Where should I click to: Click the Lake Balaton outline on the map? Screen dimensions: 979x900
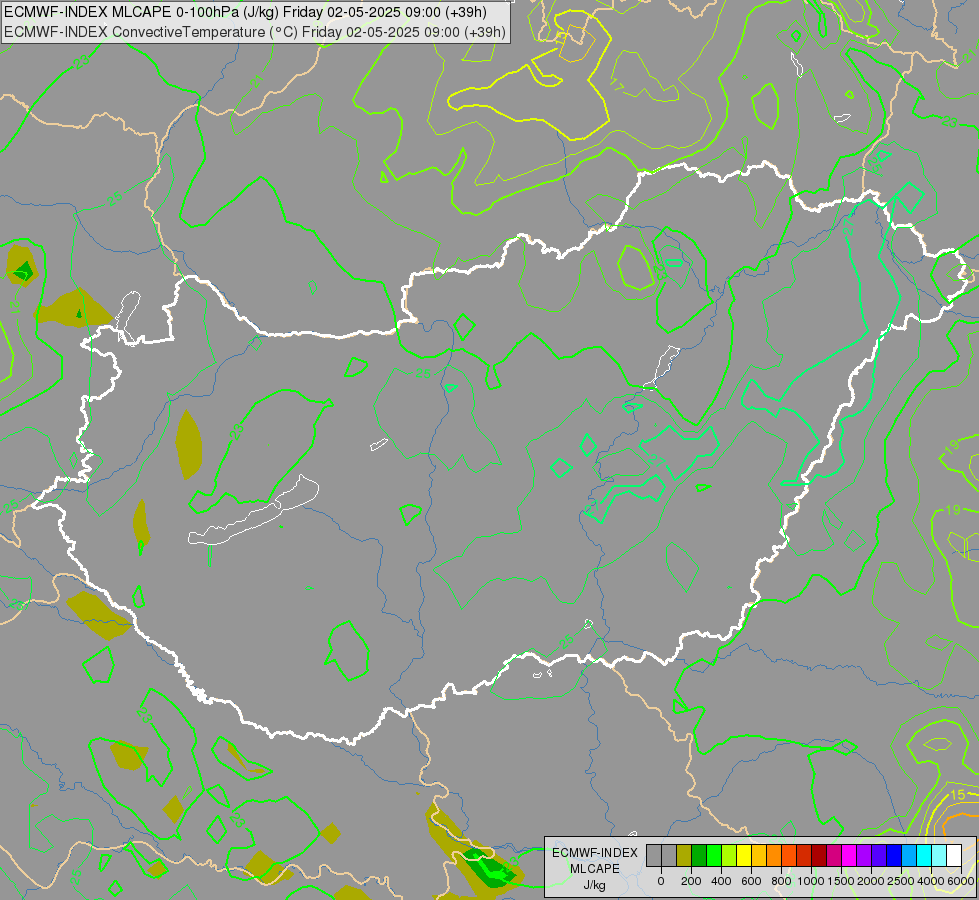point(253,510)
